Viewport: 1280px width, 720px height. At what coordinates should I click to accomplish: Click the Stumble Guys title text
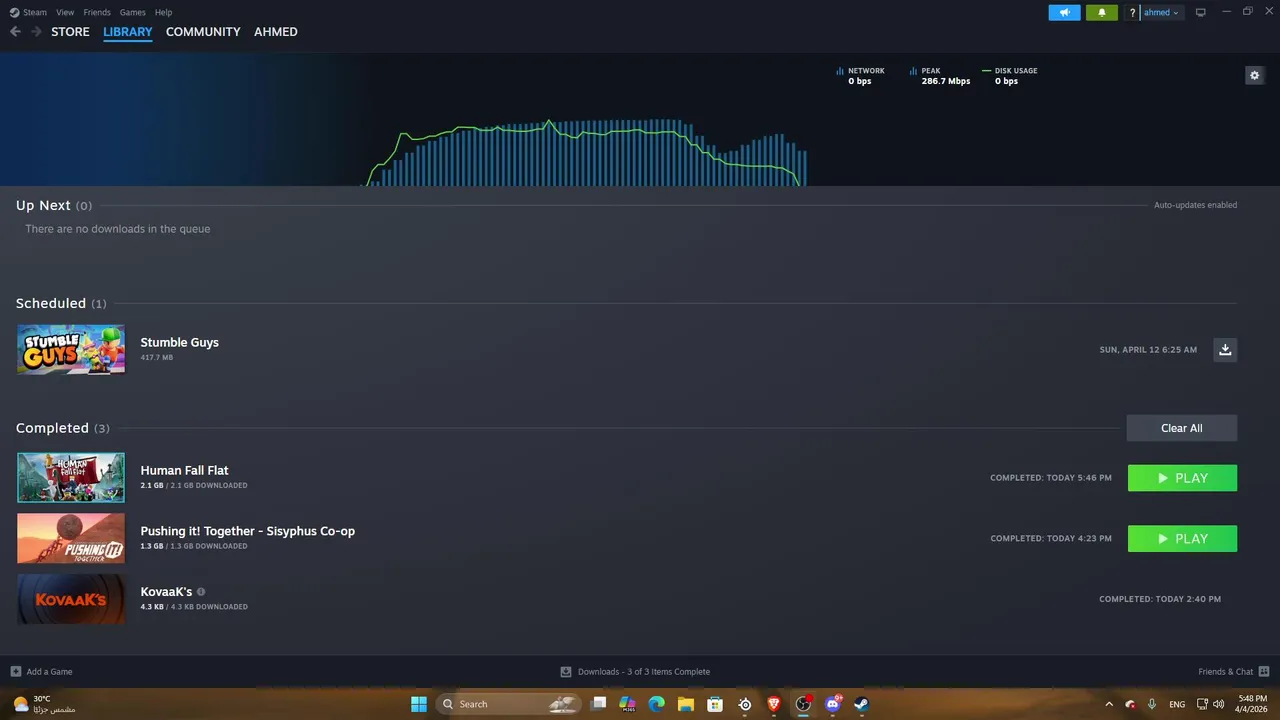pyautogui.click(x=180, y=342)
